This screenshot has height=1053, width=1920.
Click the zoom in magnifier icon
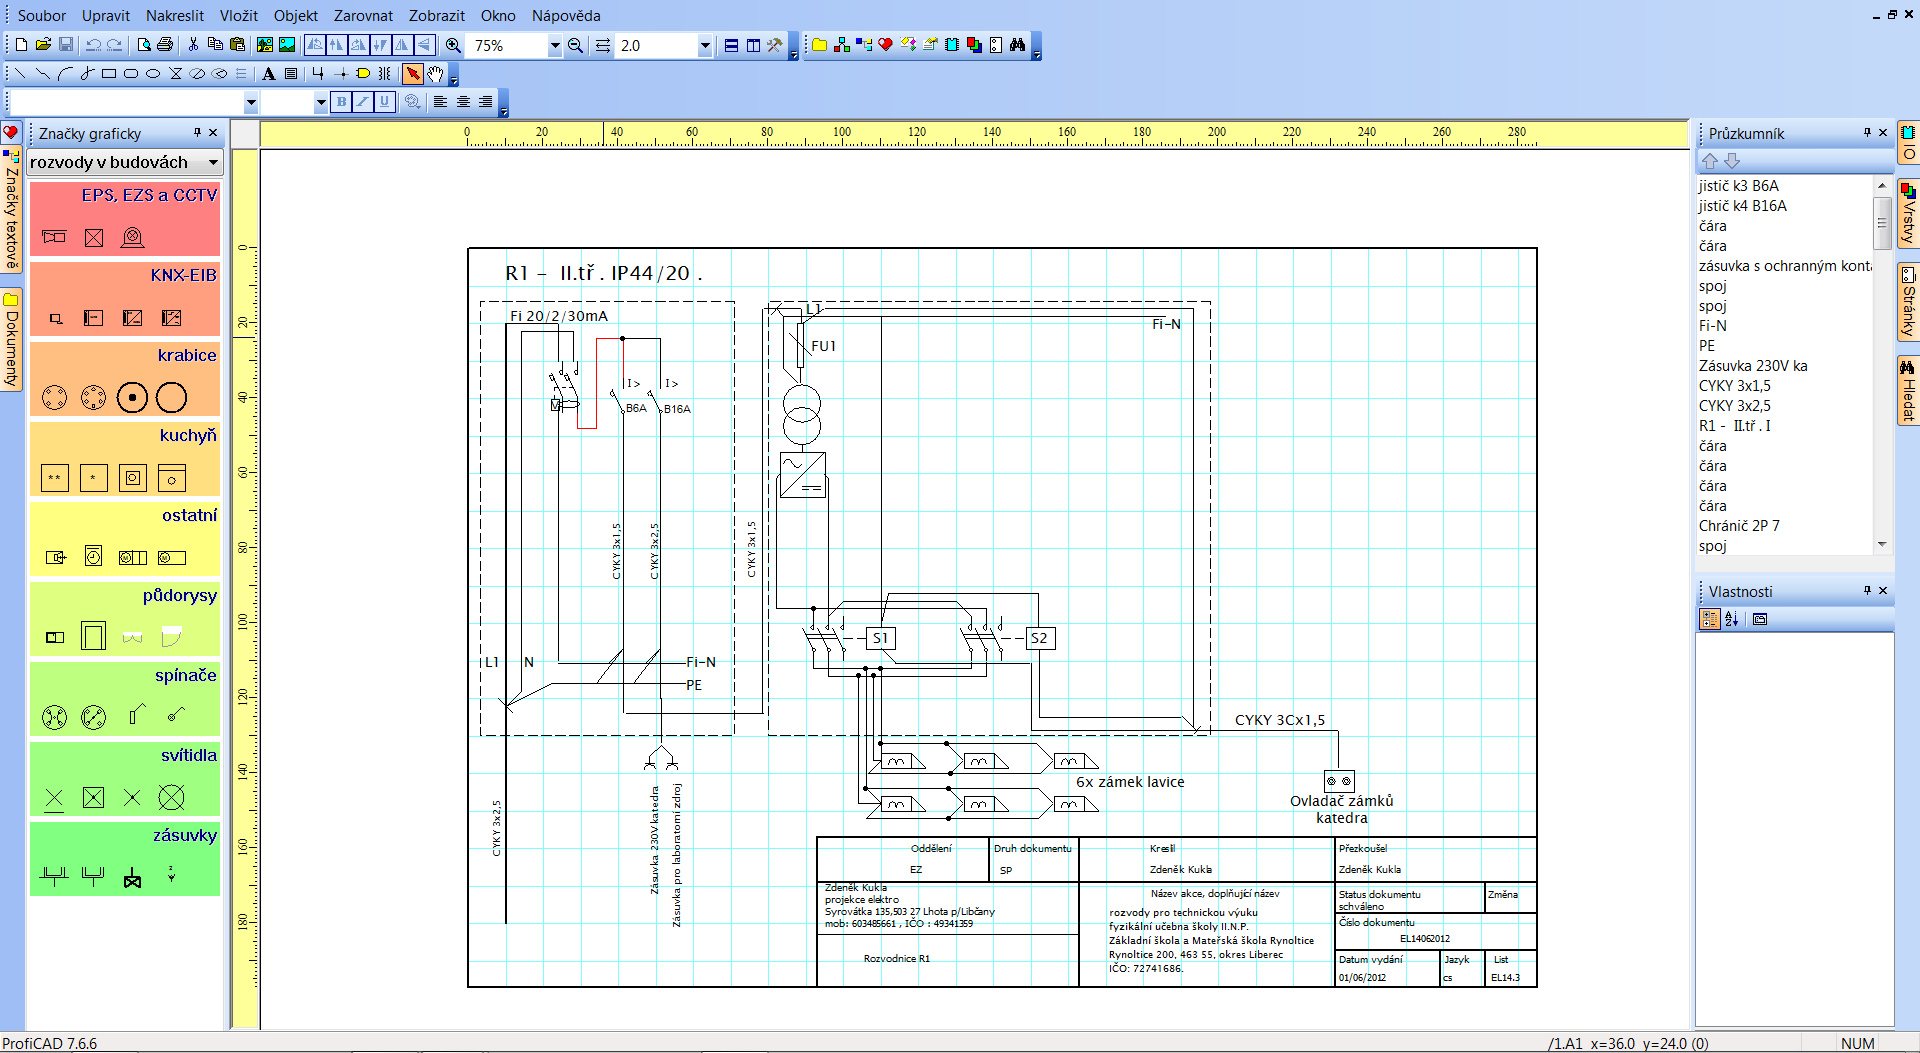[x=453, y=45]
